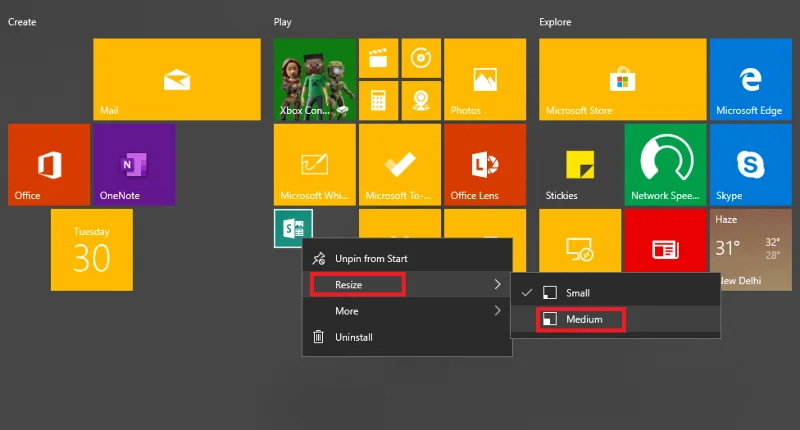
Task: Open the Xbox Console Companion tile
Action: 315,80
